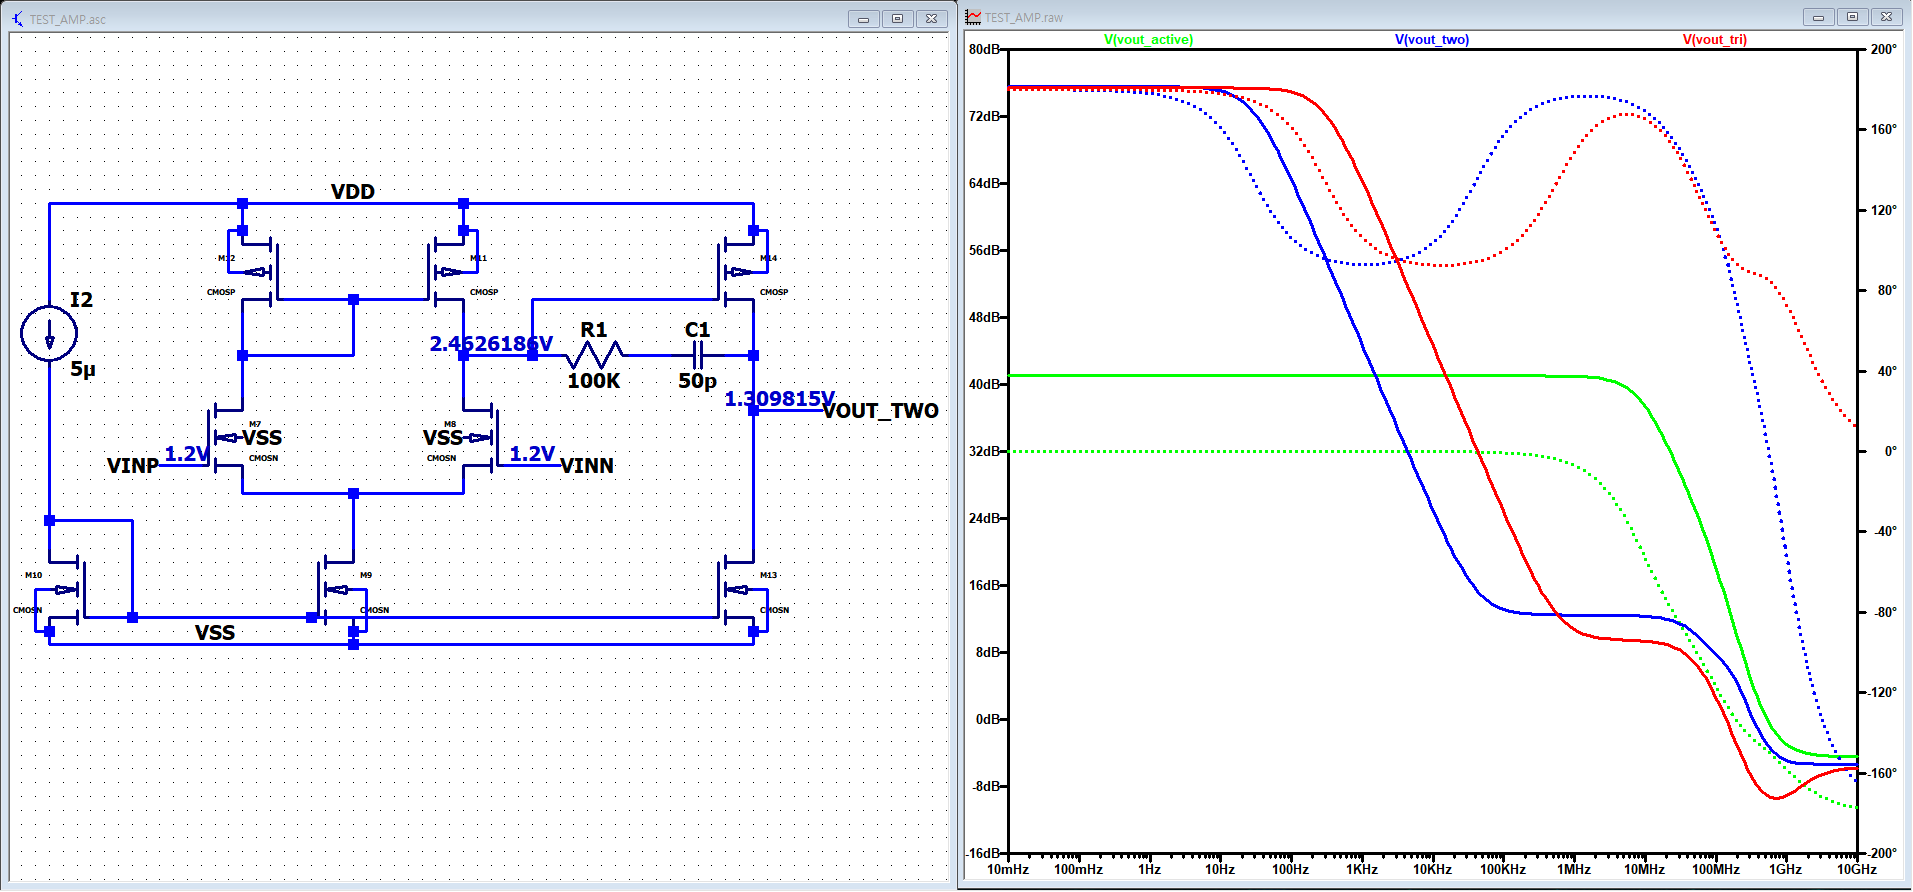The image size is (1913, 892).
Task: Click the -200° phase axis label
Action: click(1881, 853)
